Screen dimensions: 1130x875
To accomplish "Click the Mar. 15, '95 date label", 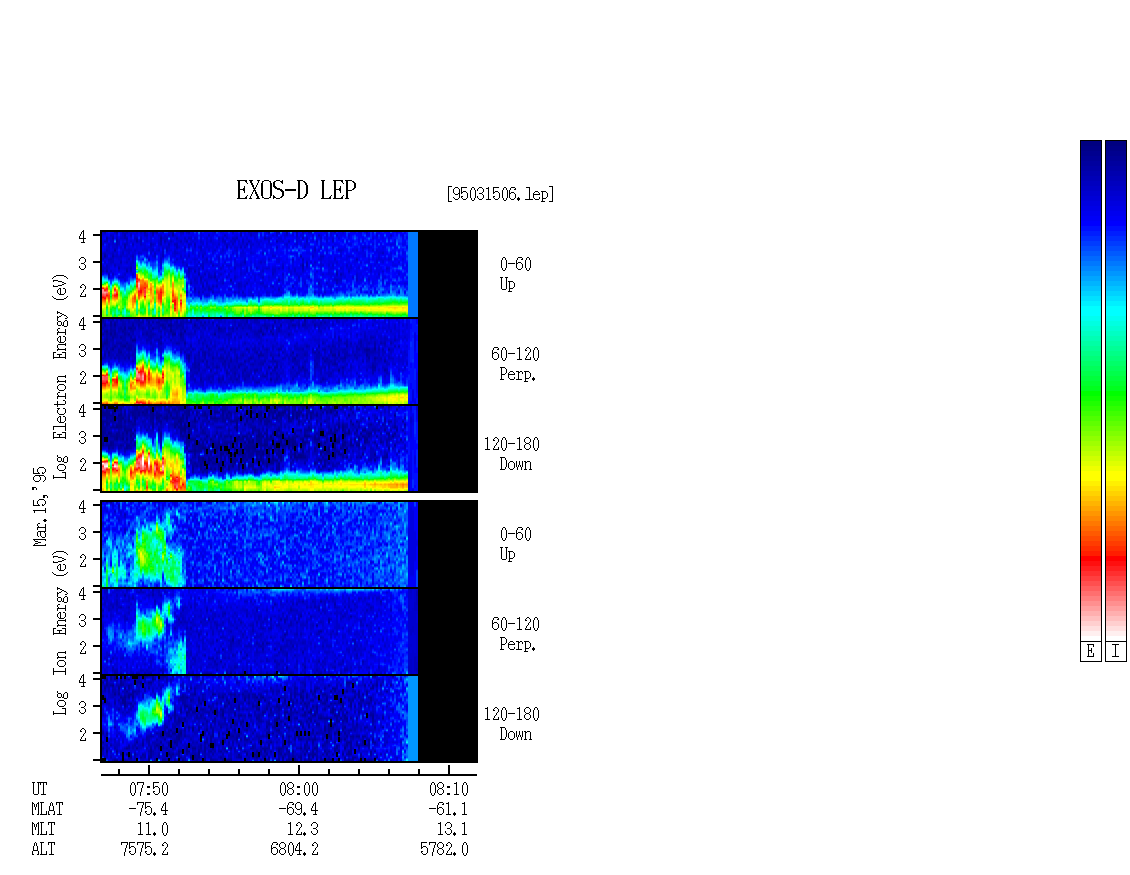I will 40,506.
